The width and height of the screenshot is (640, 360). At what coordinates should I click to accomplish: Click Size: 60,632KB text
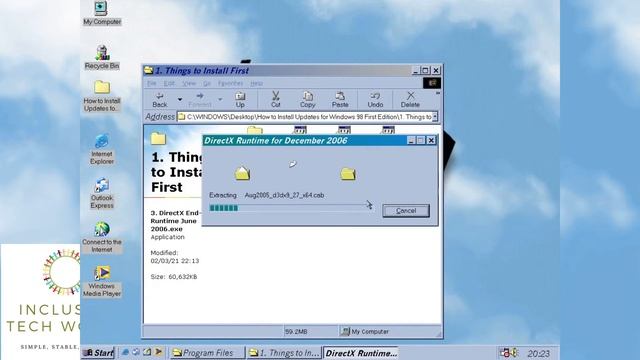coord(174,277)
